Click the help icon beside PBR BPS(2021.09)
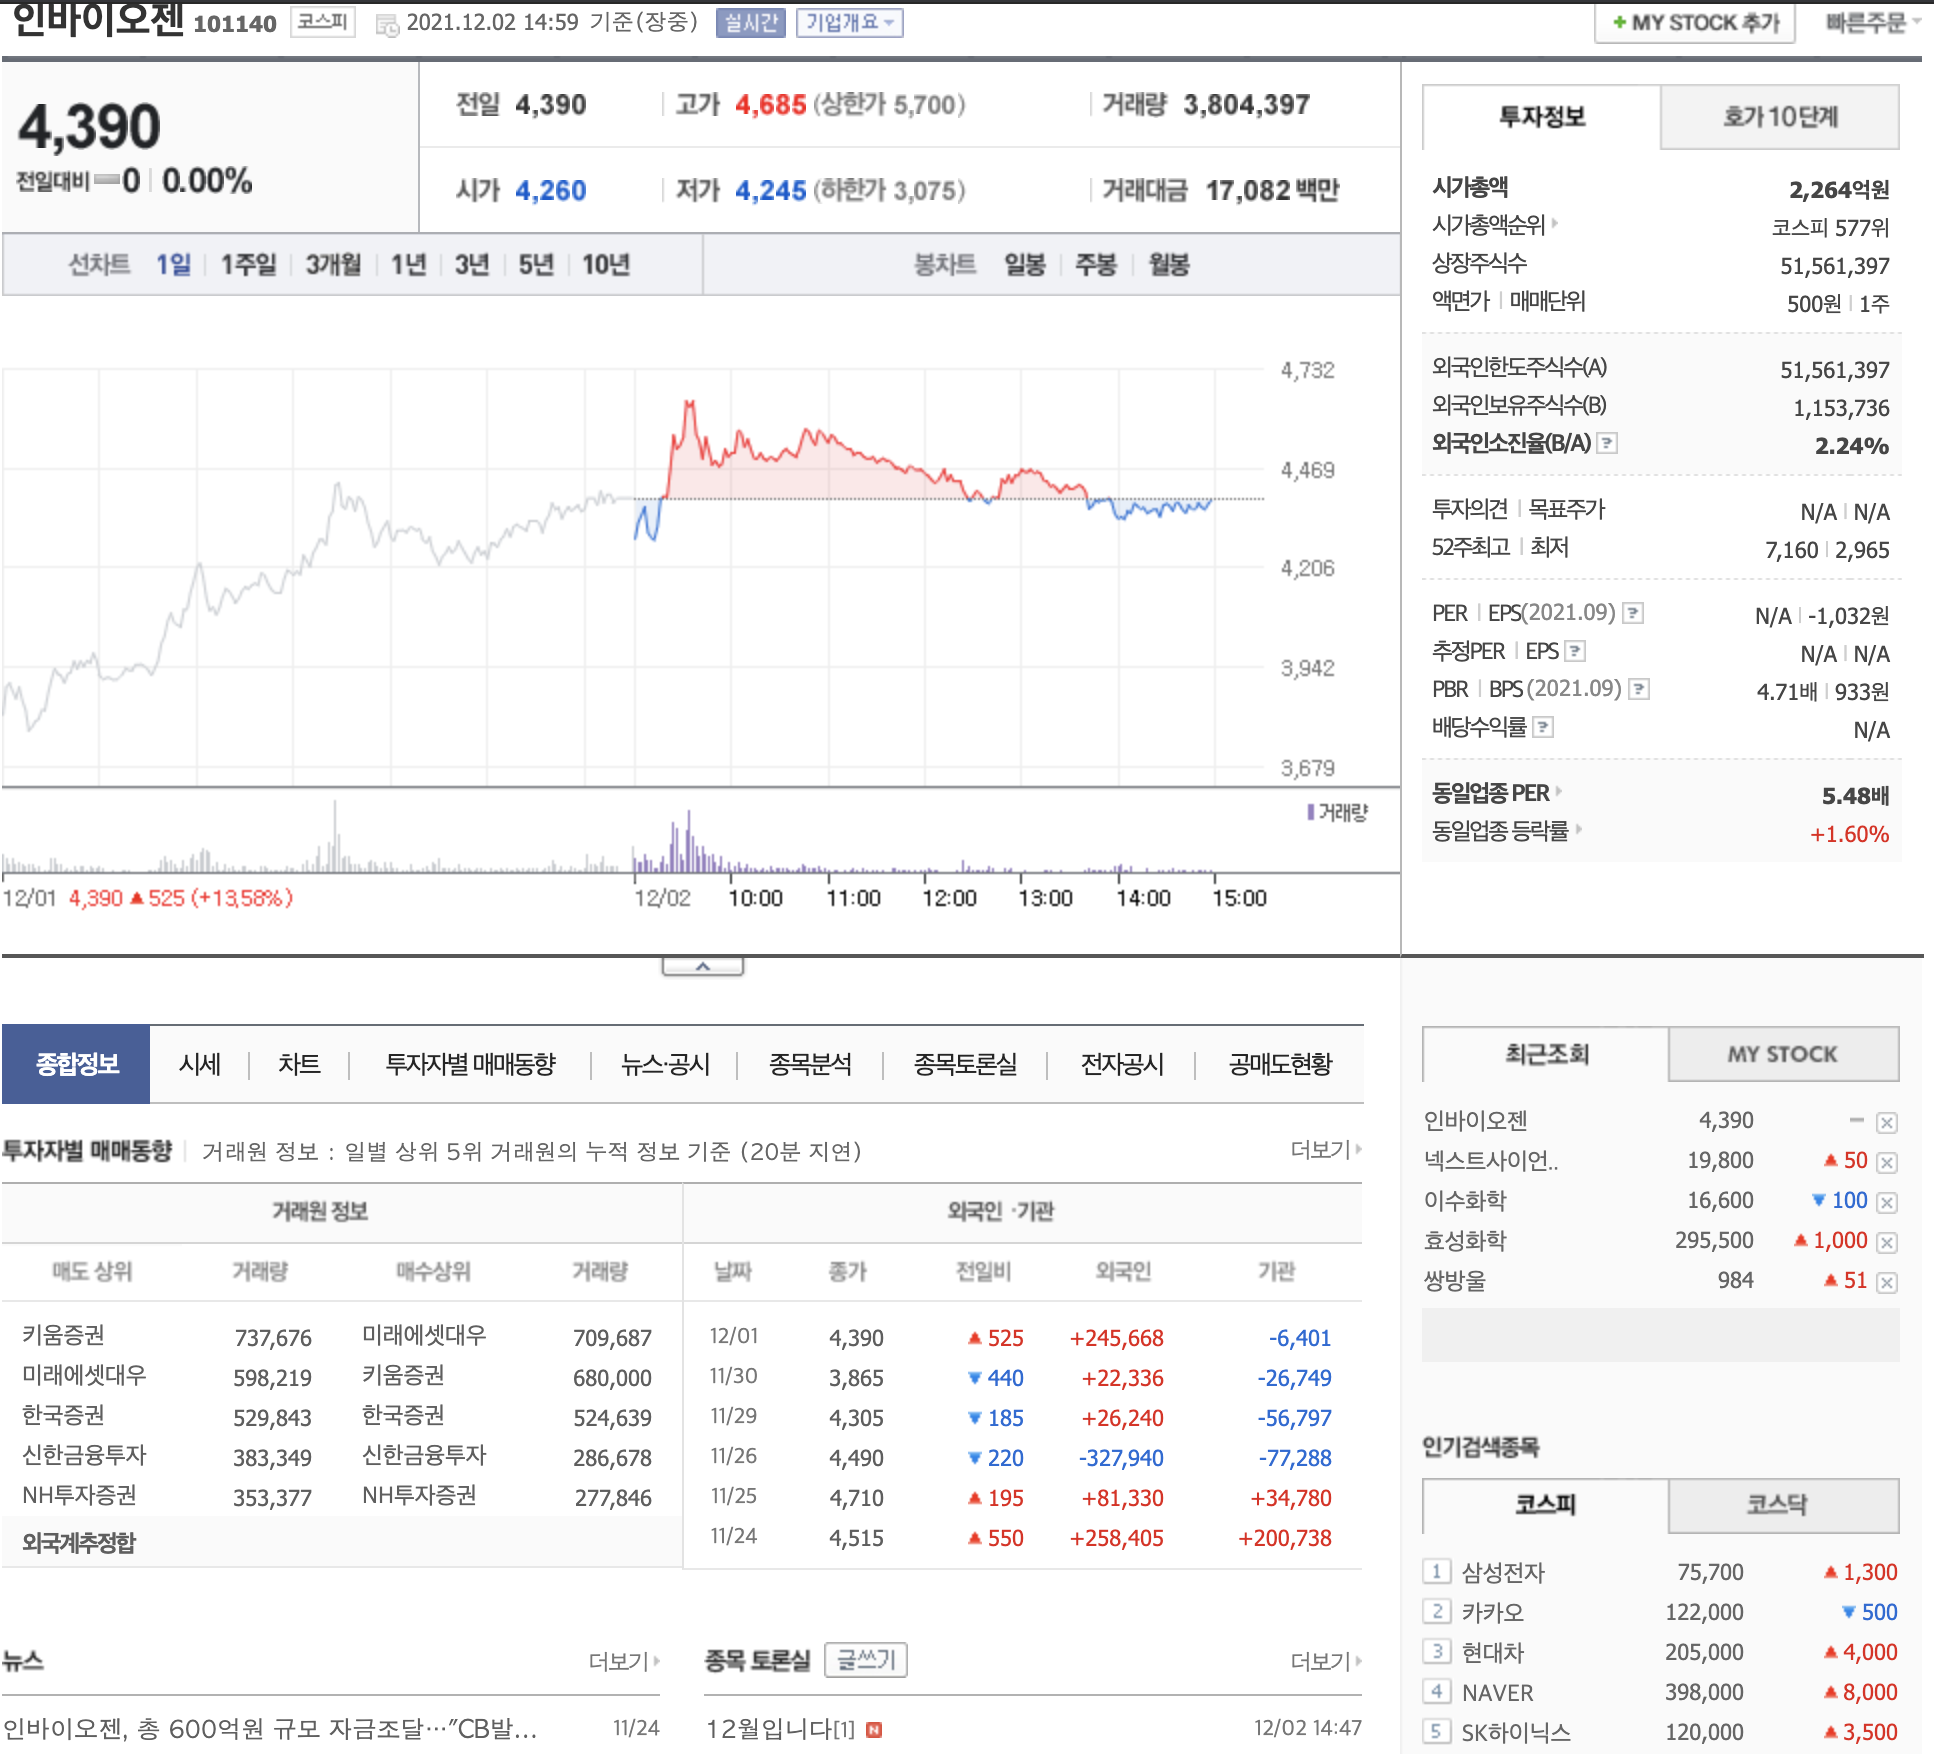This screenshot has height=1754, width=1934. pos(1639,689)
